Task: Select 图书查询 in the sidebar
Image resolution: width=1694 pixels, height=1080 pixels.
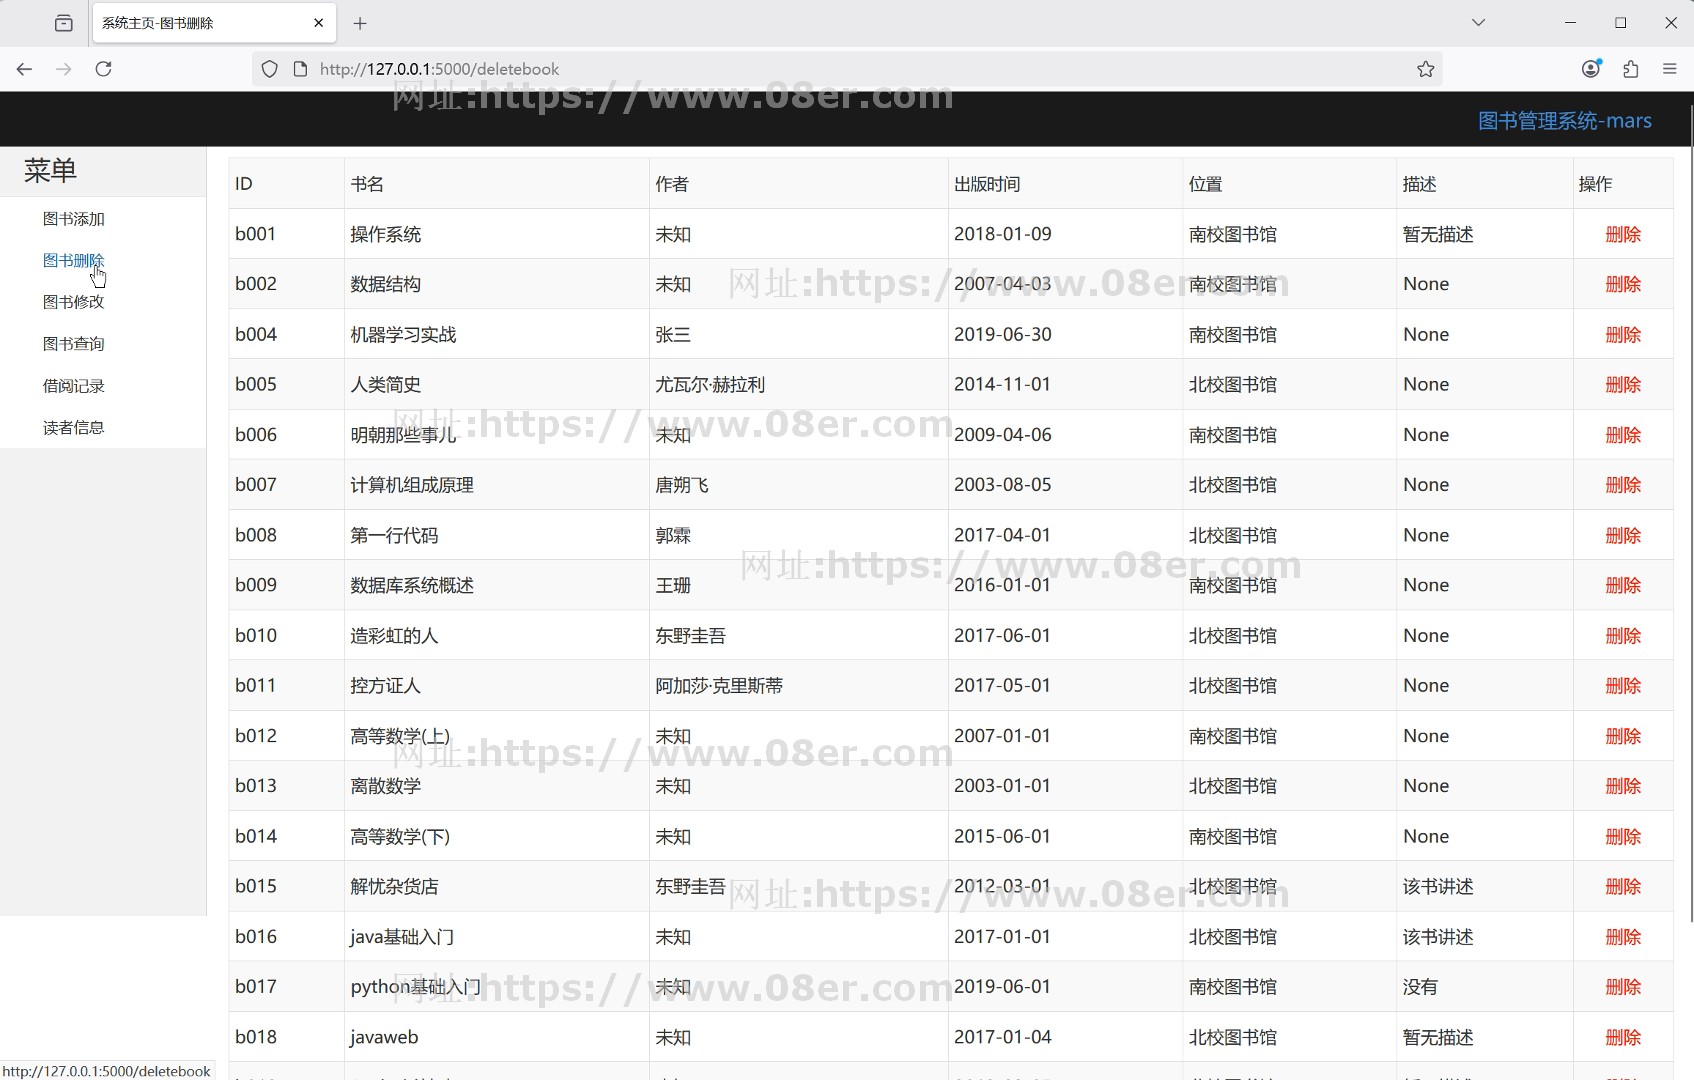Action: point(73,343)
